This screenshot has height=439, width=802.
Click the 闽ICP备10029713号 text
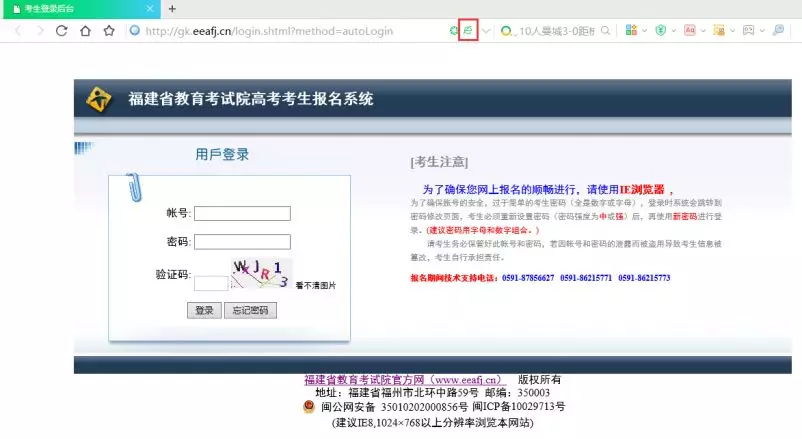(519, 407)
